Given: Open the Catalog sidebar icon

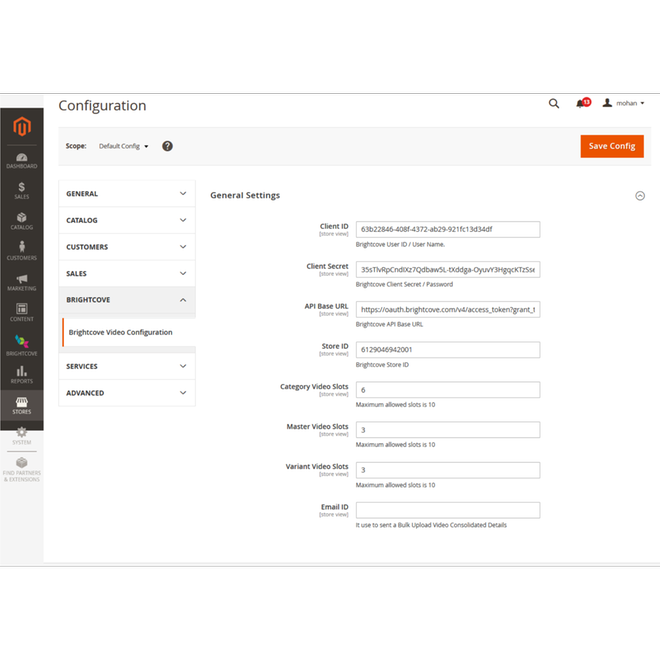Looking at the screenshot, I should (22, 221).
